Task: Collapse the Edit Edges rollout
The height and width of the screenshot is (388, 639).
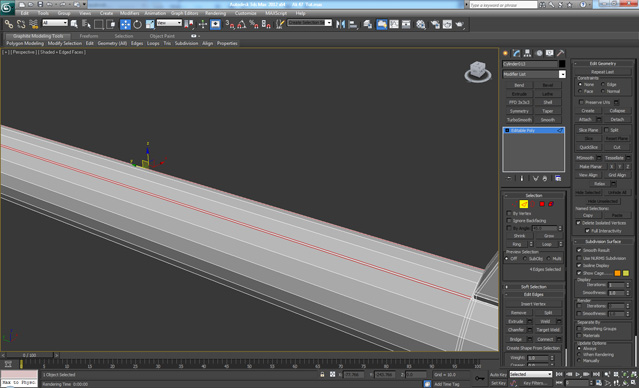Action: click(x=533, y=294)
